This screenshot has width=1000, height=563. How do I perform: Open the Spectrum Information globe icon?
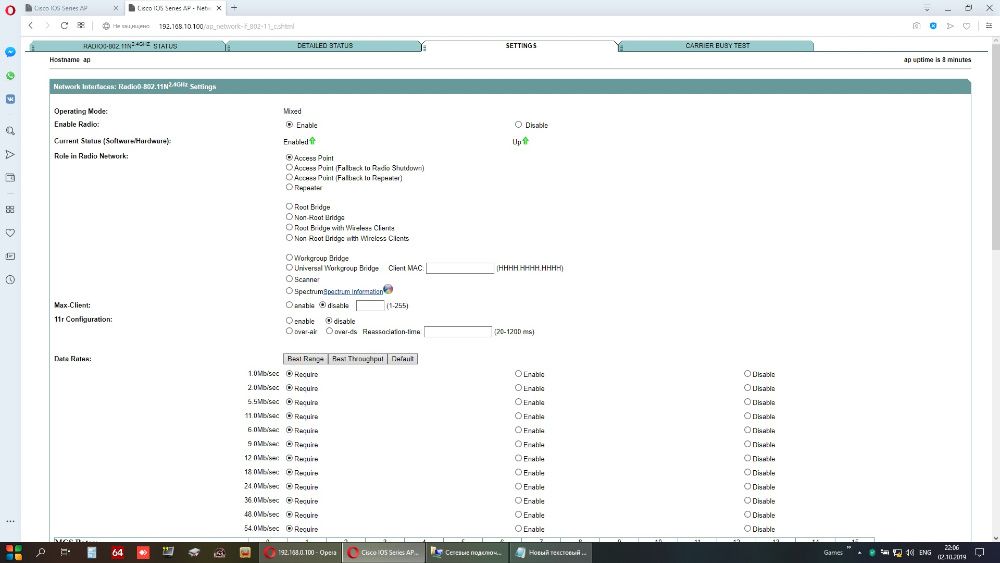[388, 289]
